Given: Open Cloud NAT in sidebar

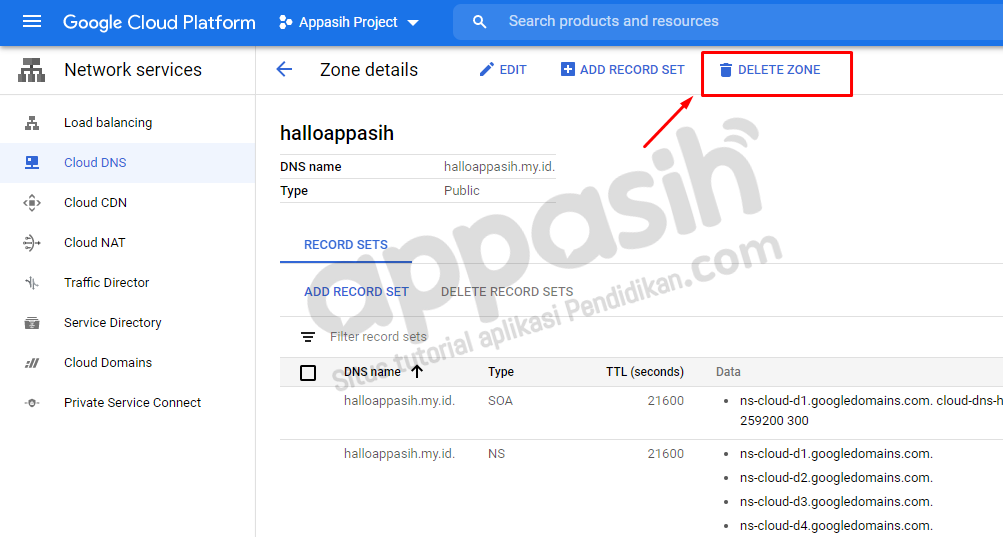Looking at the screenshot, I should (95, 243).
